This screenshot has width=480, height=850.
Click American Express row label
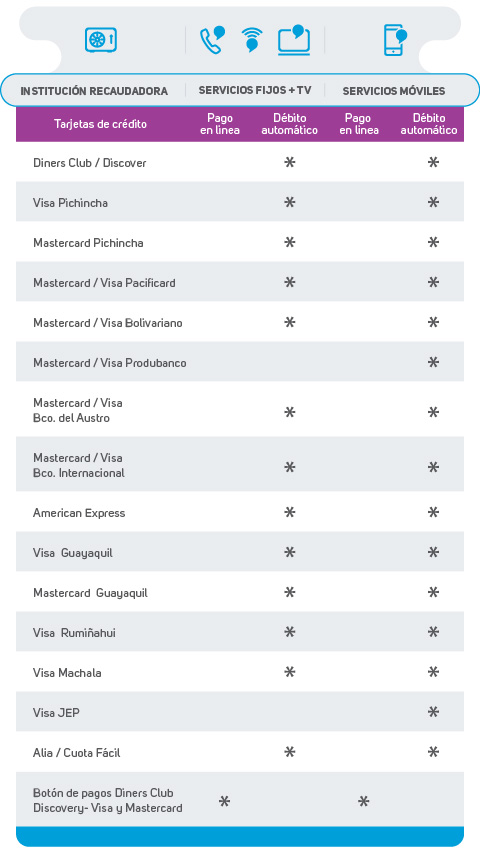[79, 513]
